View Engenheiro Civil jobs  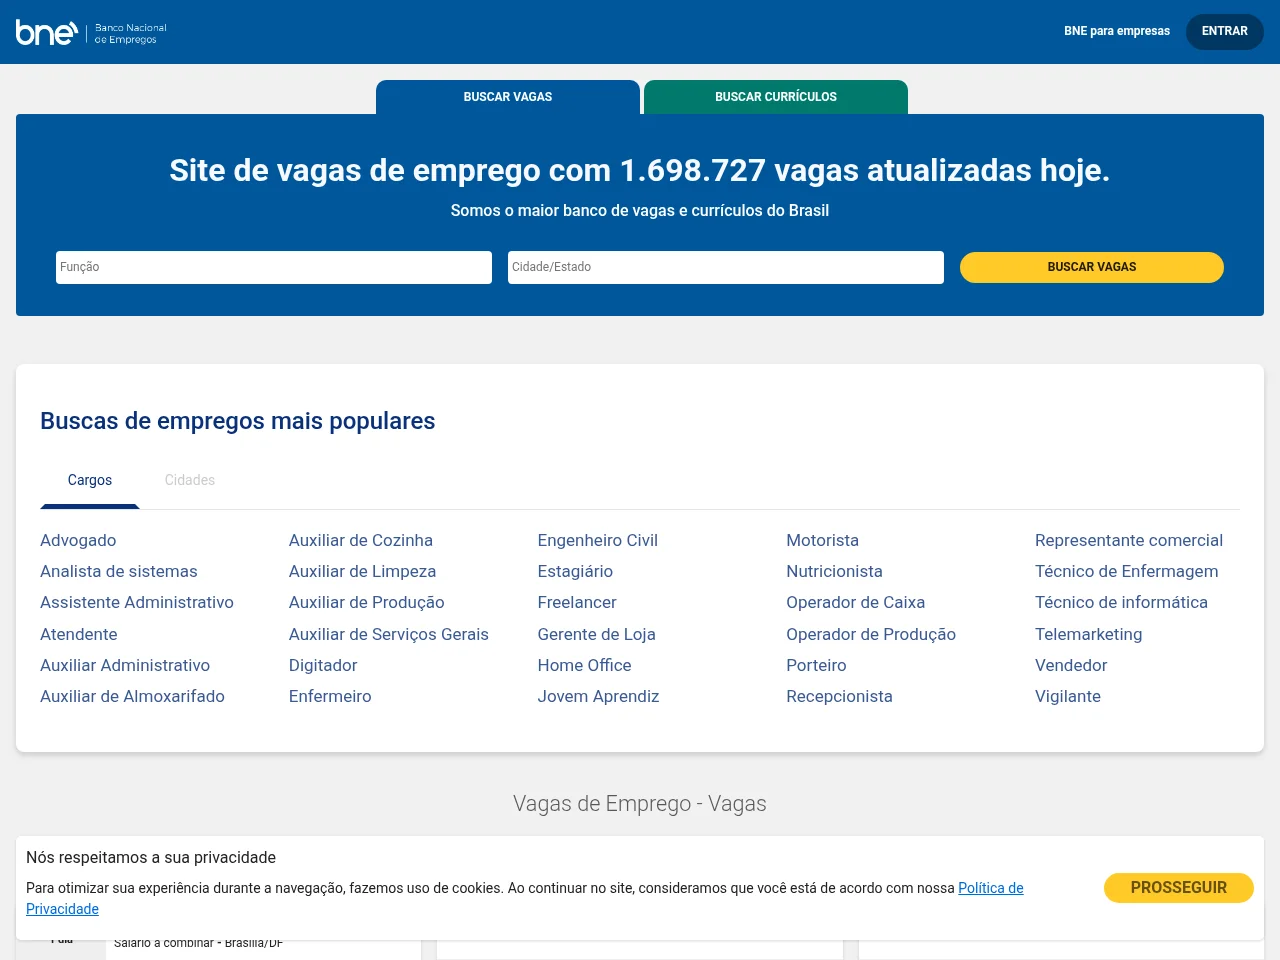click(x=598, y=540)
